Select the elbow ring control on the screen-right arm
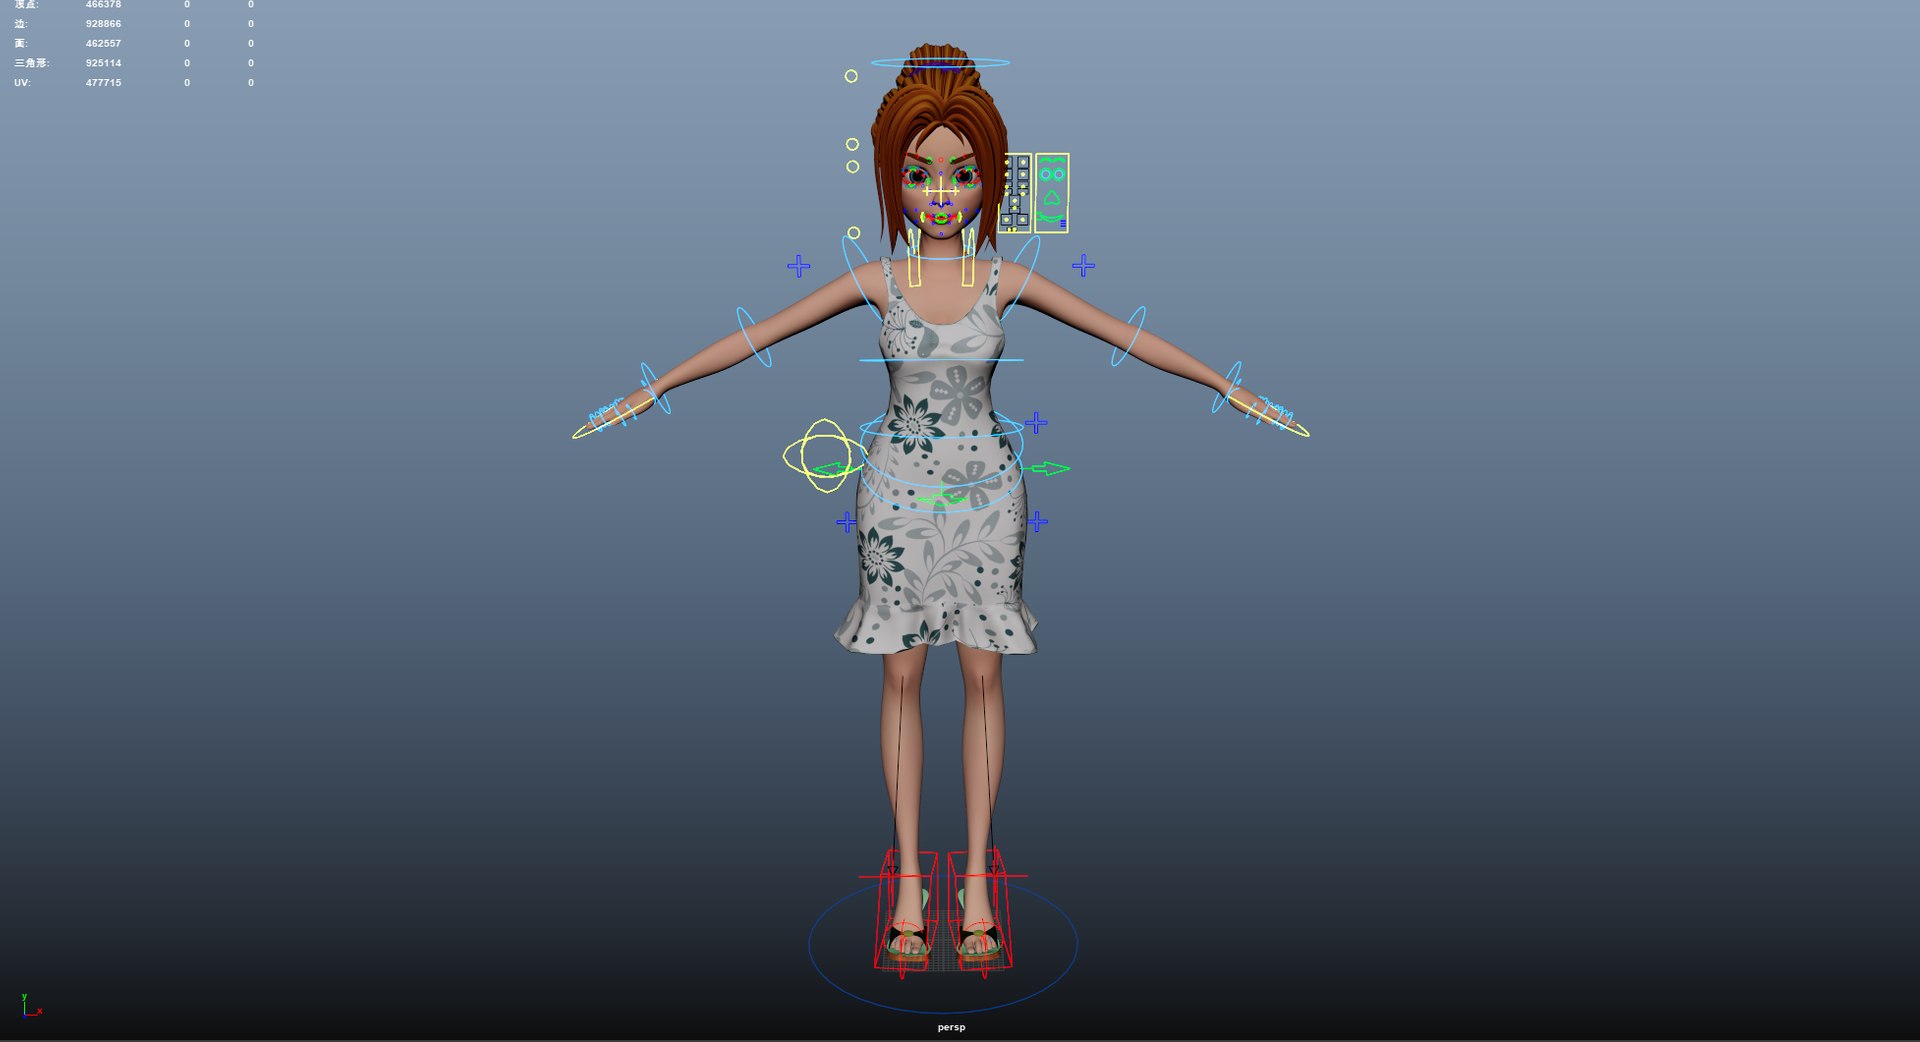 tap(1128, 336)
